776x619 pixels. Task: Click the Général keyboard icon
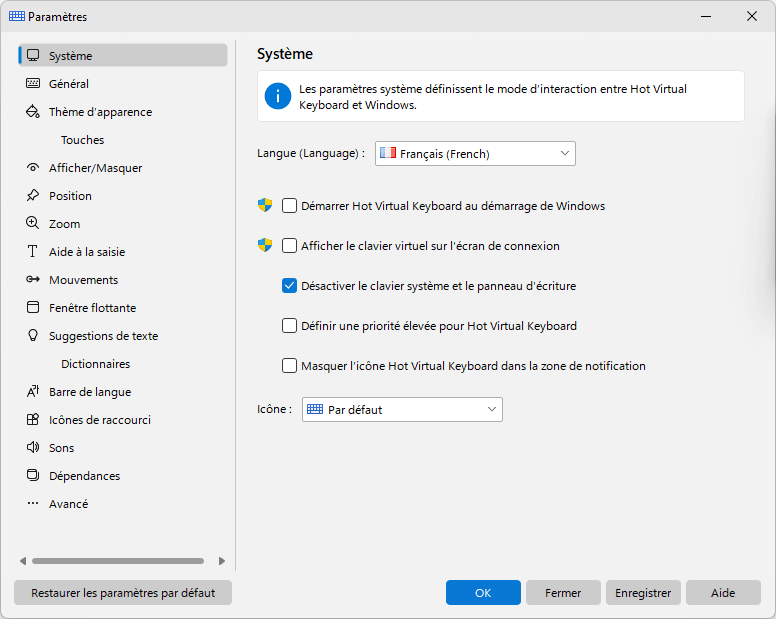[x=33, y=84]
